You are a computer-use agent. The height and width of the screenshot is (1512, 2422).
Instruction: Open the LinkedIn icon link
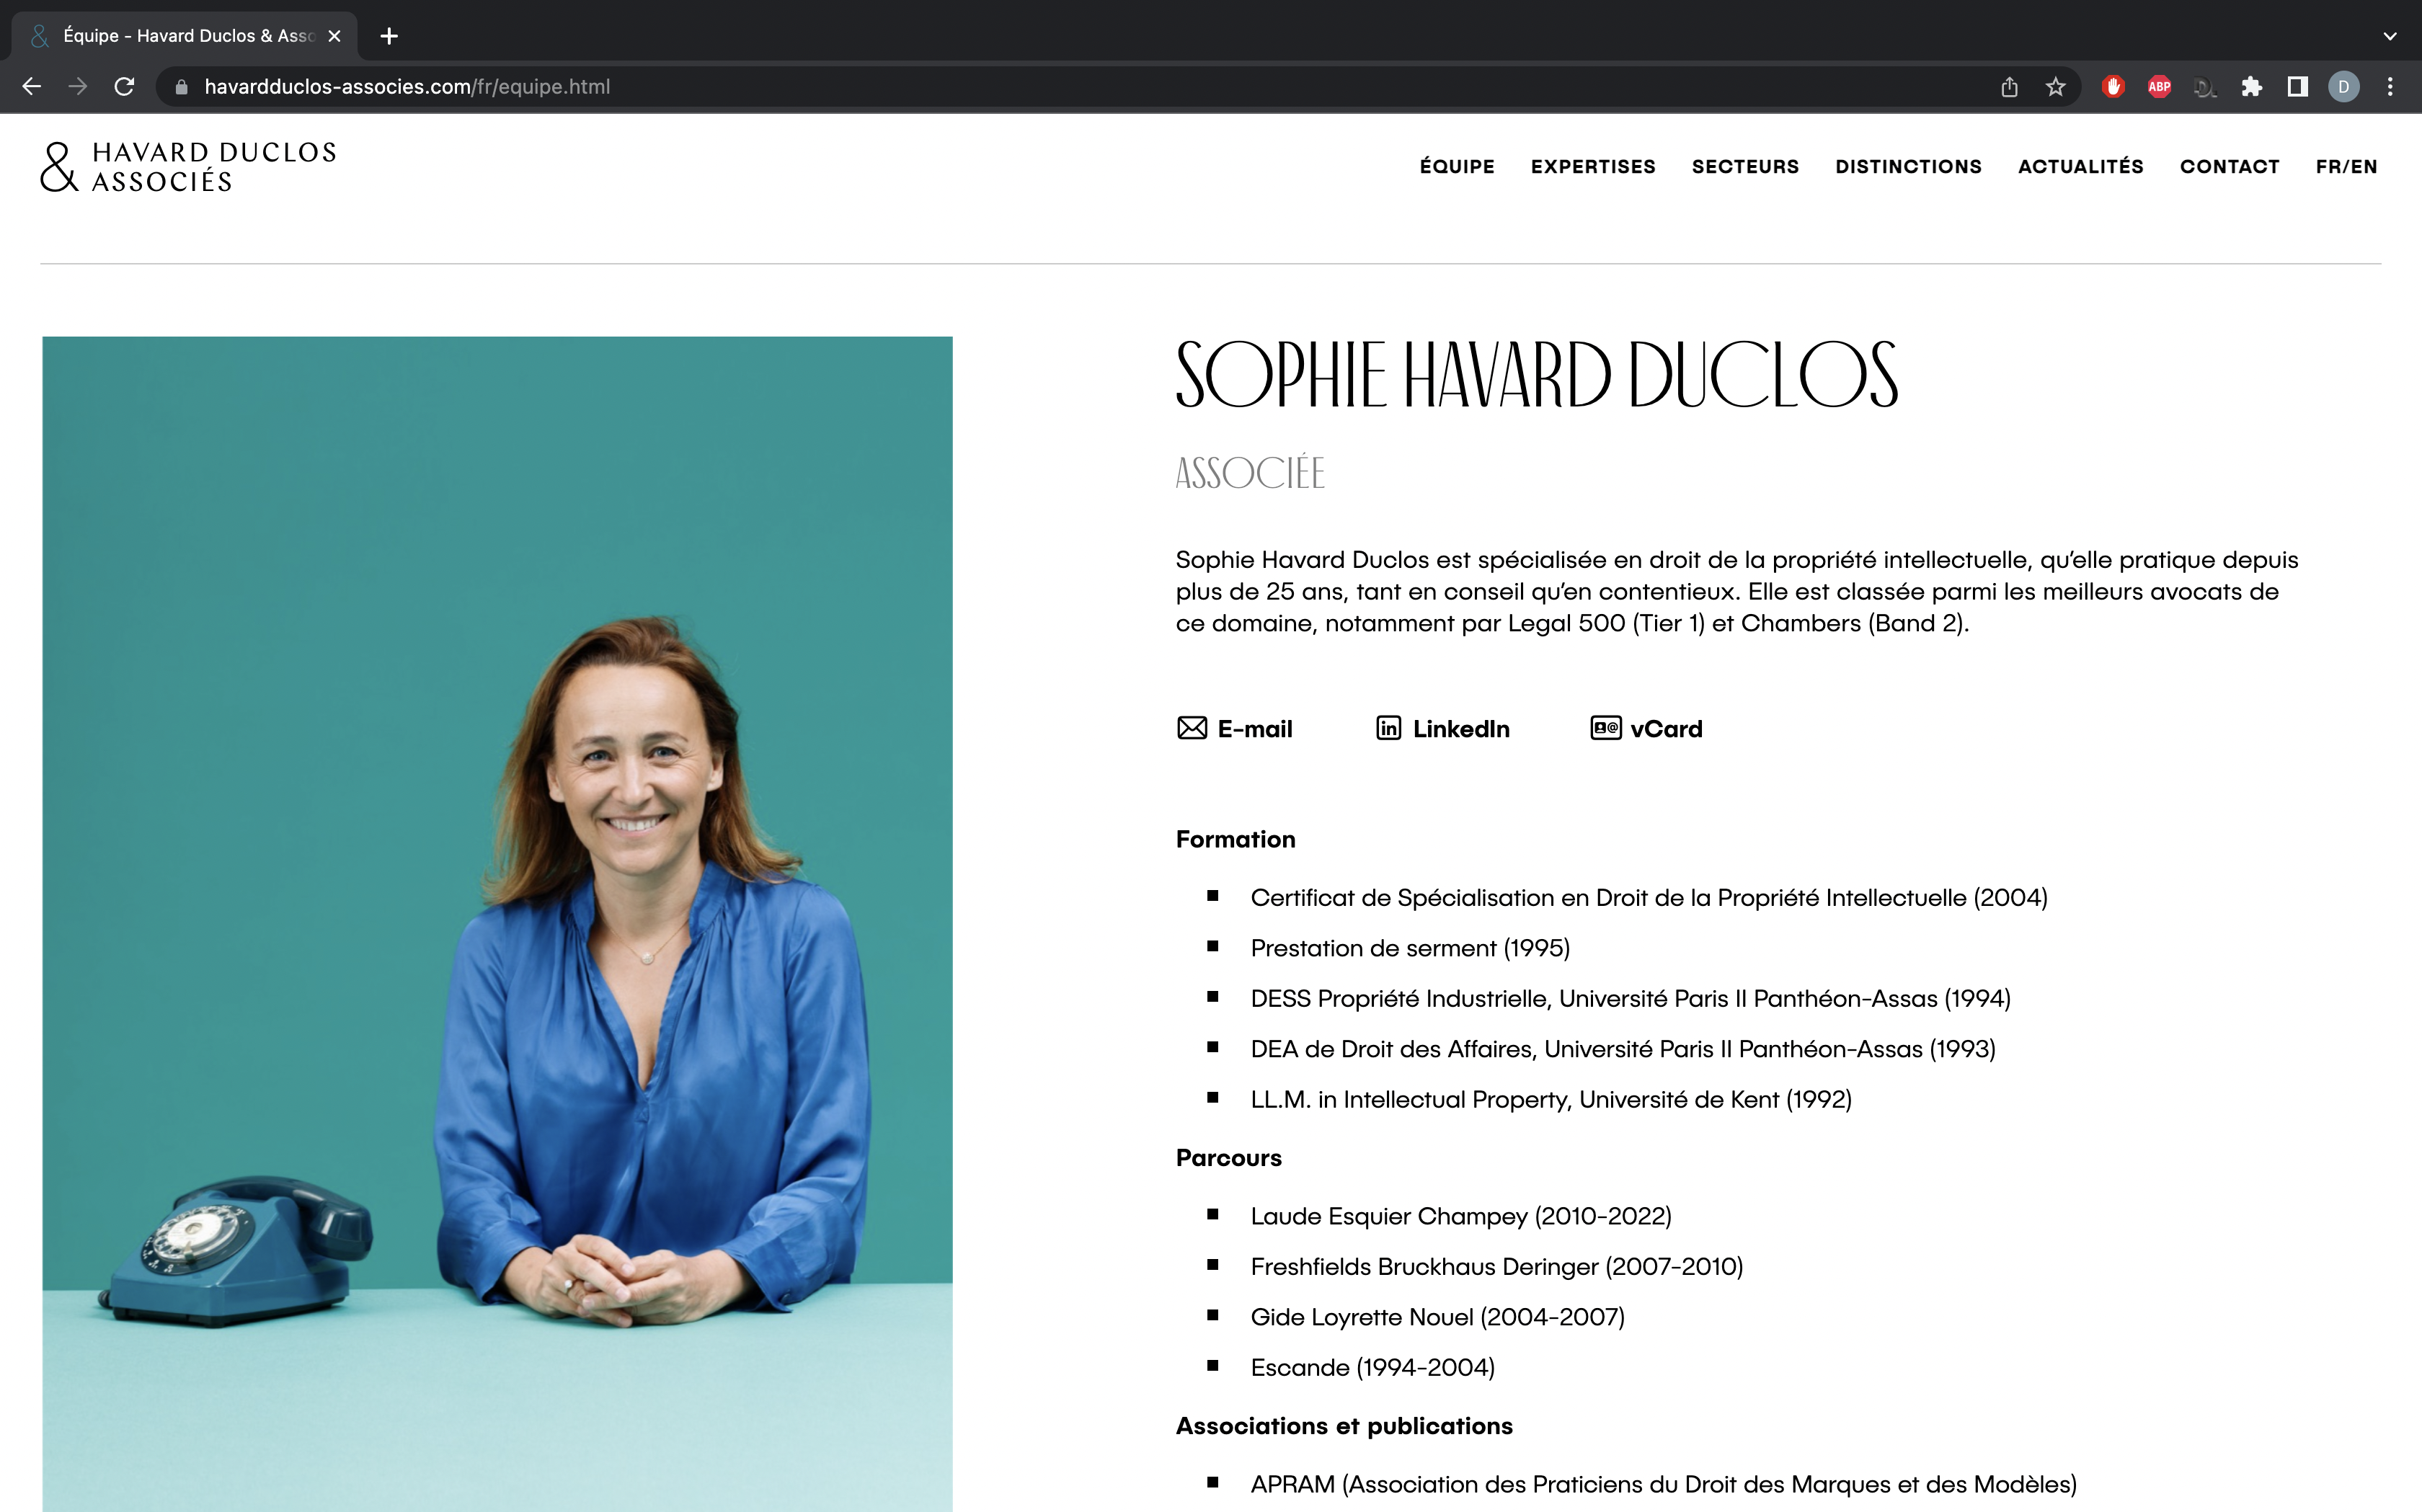(x=1388, y=728)
